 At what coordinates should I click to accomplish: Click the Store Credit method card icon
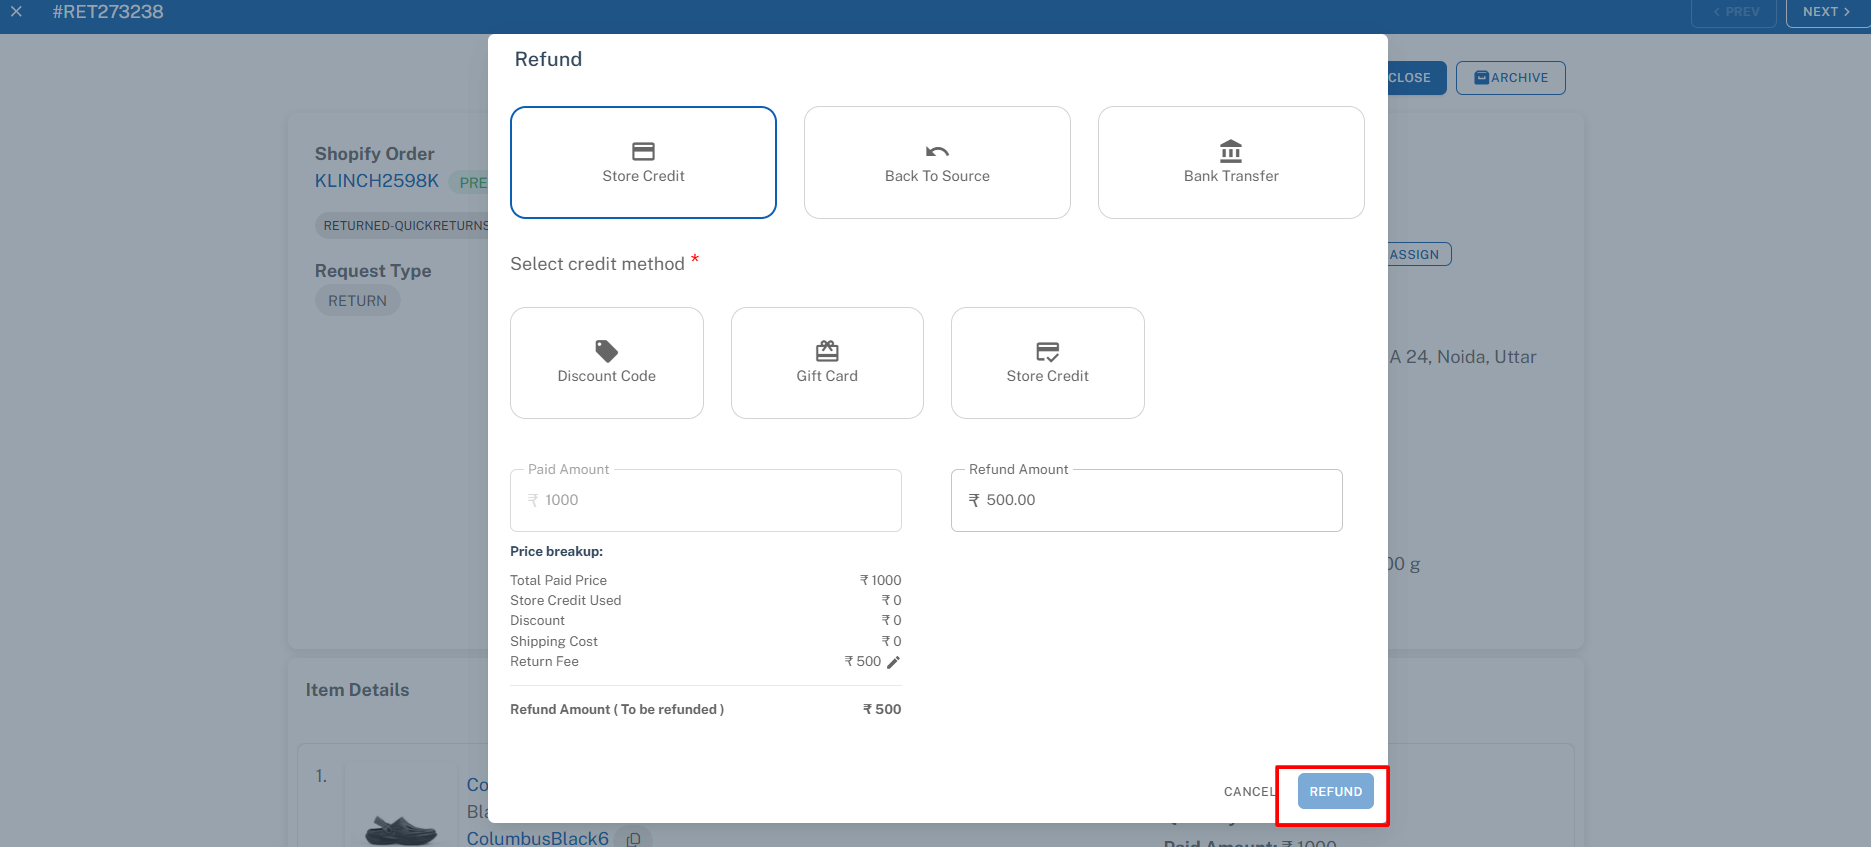pos(1047,351)
